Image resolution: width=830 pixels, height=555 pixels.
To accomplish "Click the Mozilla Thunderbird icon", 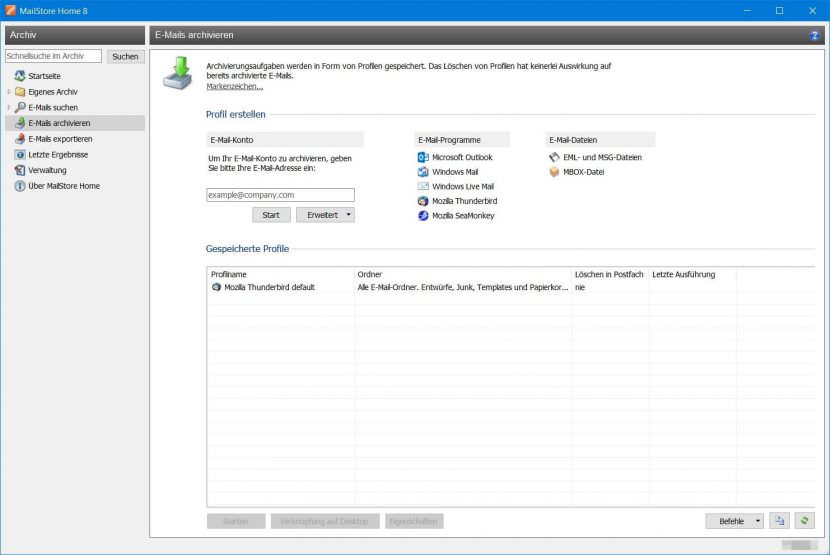I will point(423,201).
